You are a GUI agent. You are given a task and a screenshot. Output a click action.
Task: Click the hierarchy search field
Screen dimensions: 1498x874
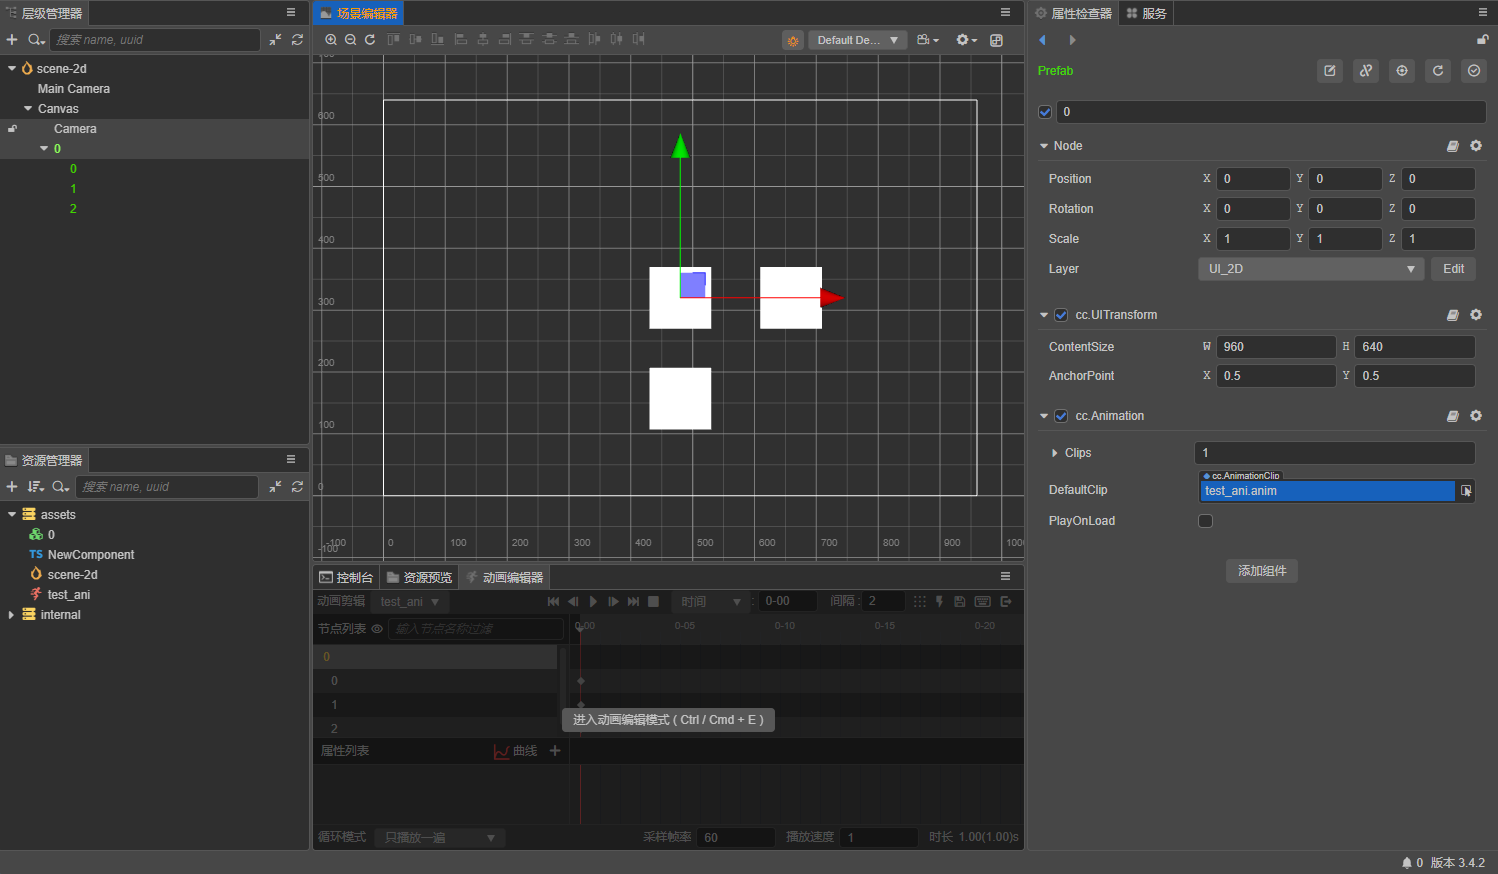(155, 40)
